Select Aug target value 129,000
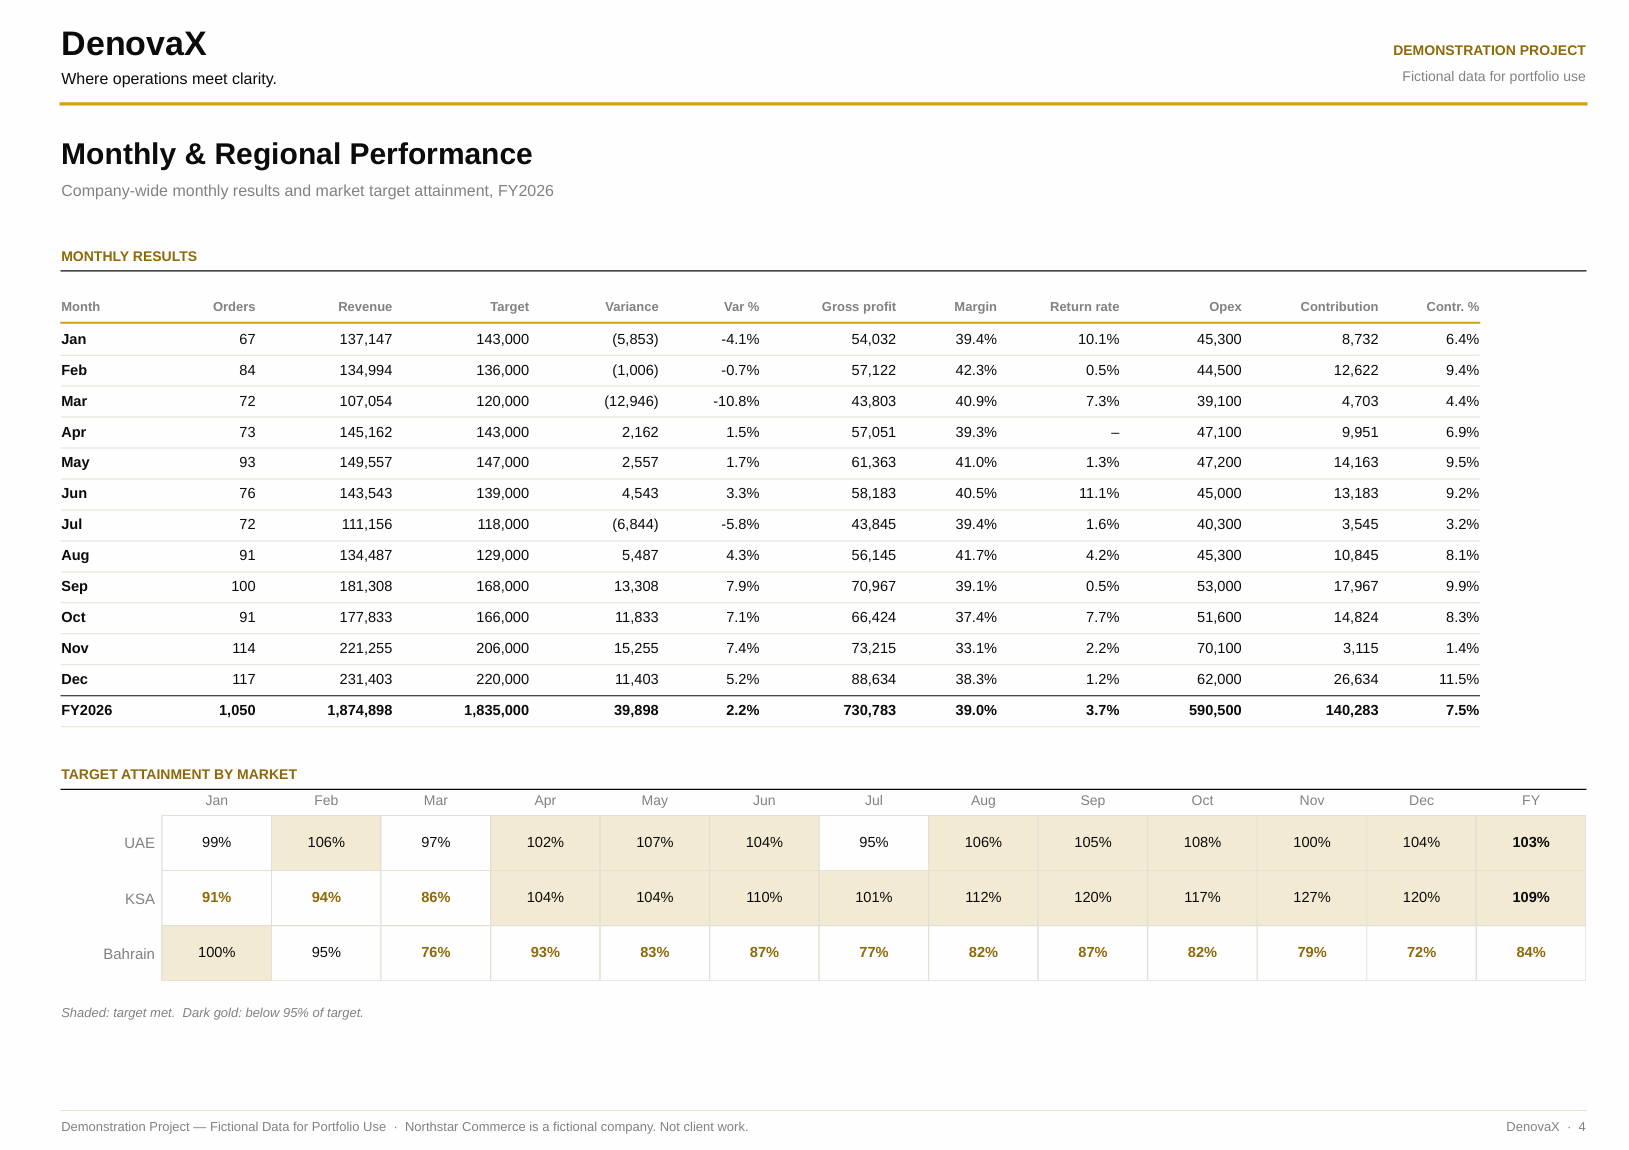The image size is (1629, 1150). point(503,555)
